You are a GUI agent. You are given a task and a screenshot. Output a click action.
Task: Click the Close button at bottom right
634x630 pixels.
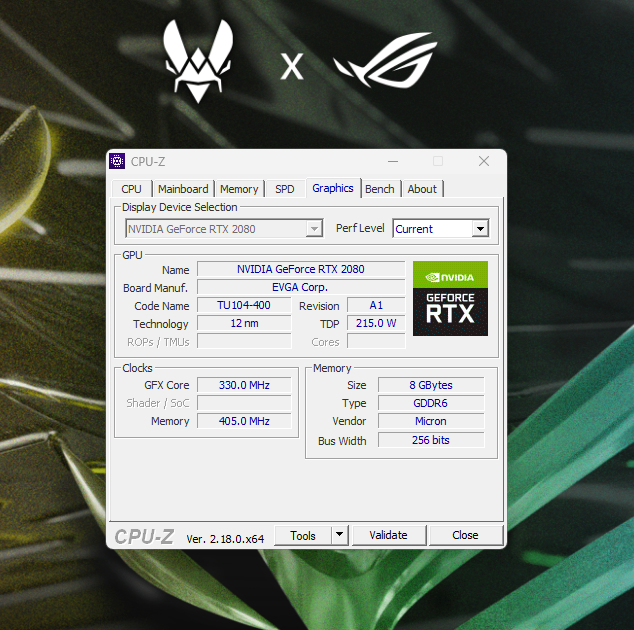[465, 535]
